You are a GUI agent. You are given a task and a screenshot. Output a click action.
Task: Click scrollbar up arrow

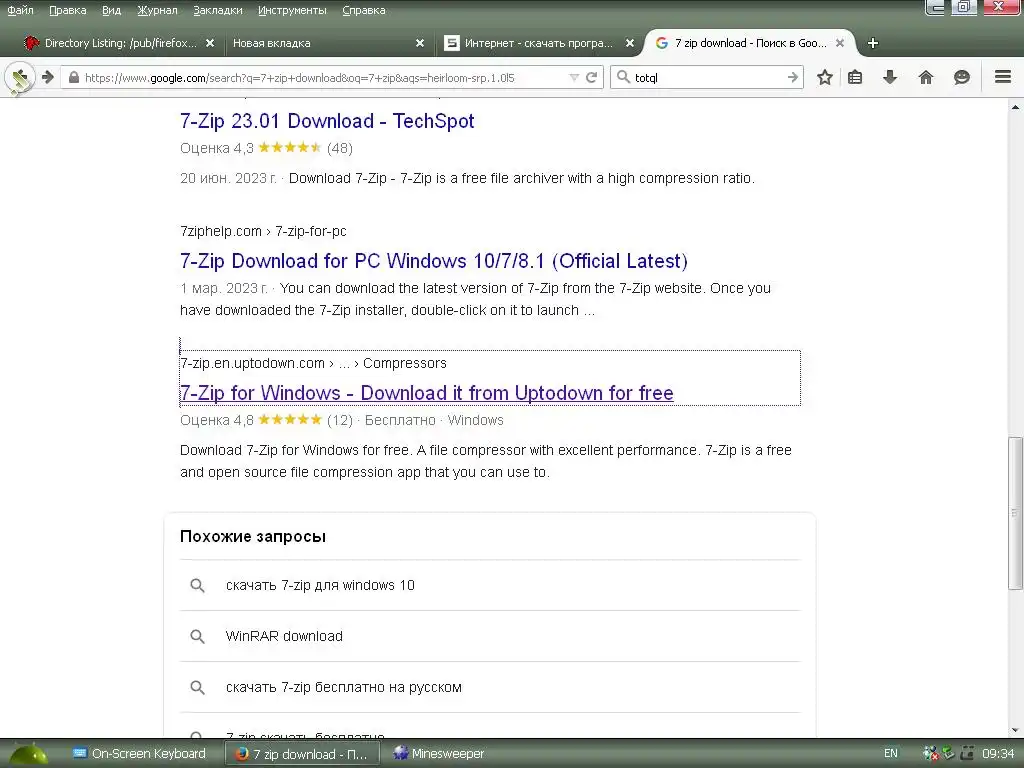point(1015,106)
